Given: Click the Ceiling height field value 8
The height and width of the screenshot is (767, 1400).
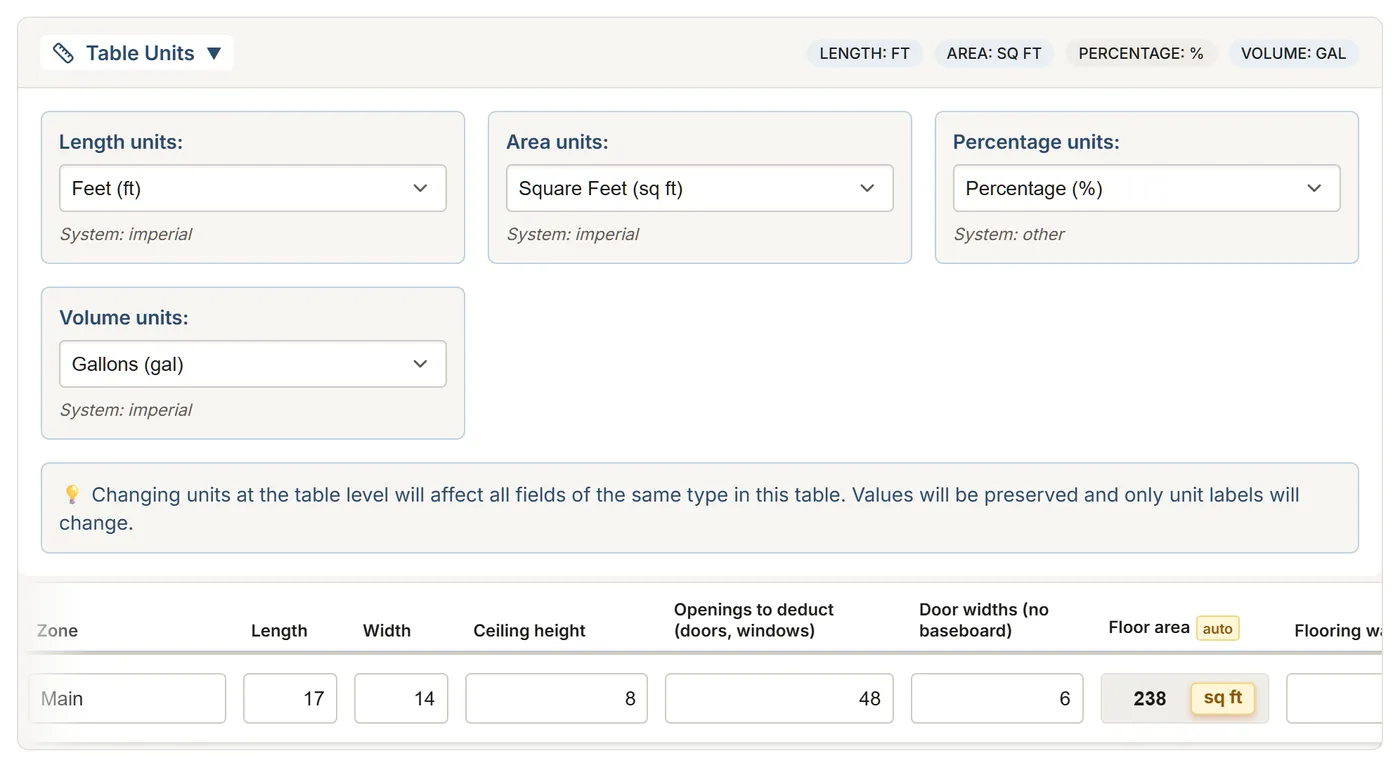Looking at the screenshot, I should pos(556,698).
